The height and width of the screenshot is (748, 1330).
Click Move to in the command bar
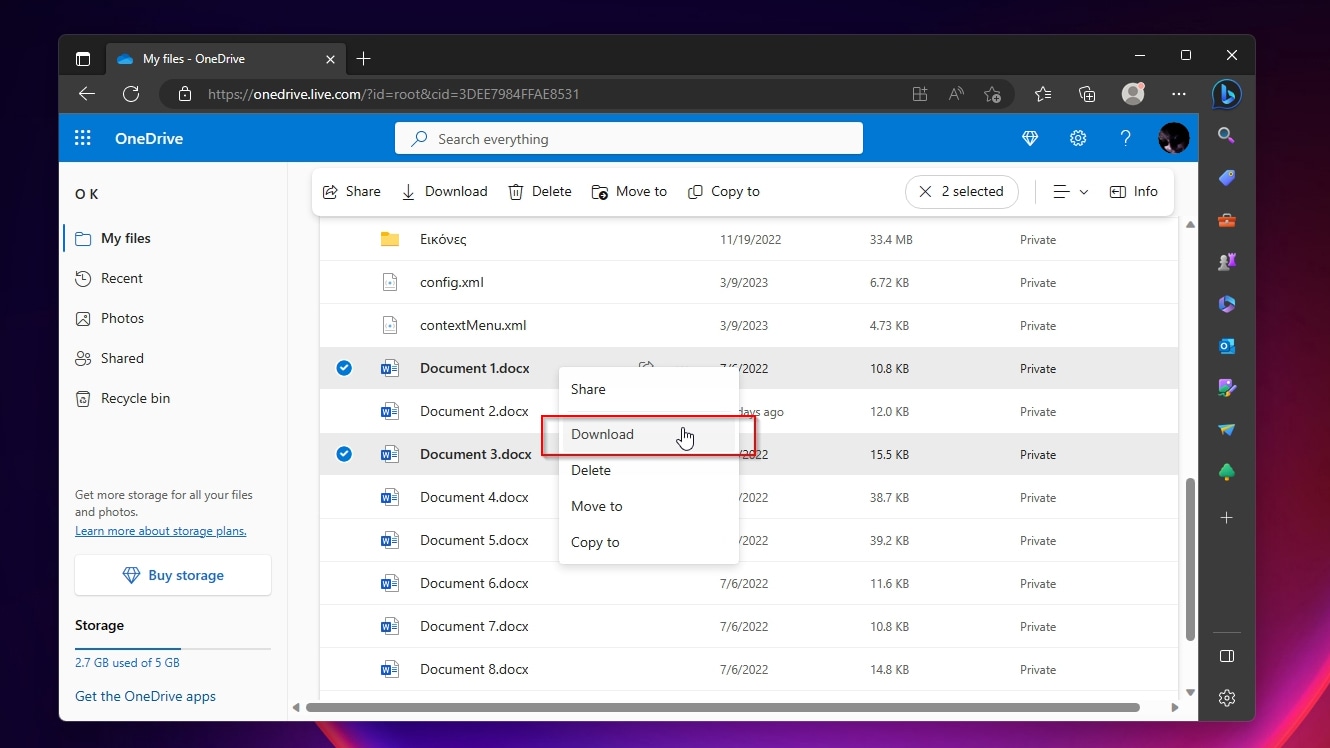tap(629, 192)
